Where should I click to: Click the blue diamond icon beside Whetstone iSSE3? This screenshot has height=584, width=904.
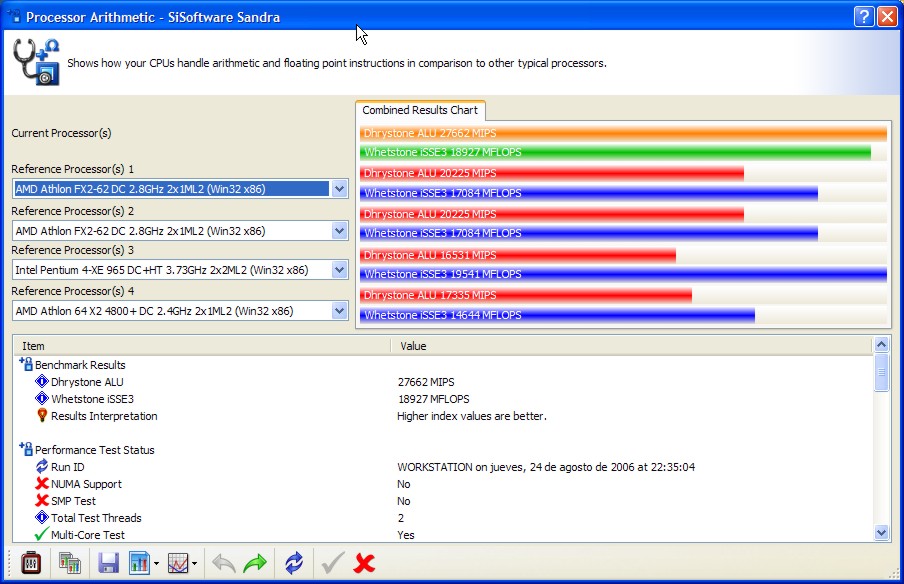(x=42, y=398)
